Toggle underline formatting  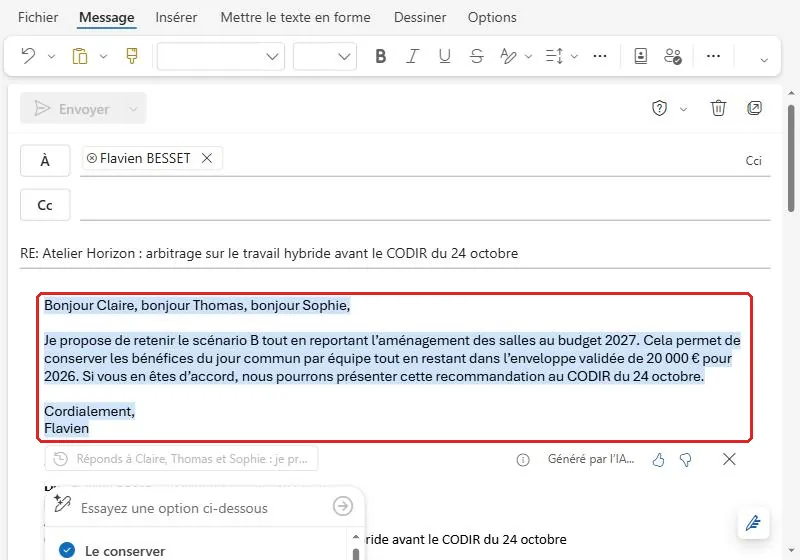pos(444,56)
